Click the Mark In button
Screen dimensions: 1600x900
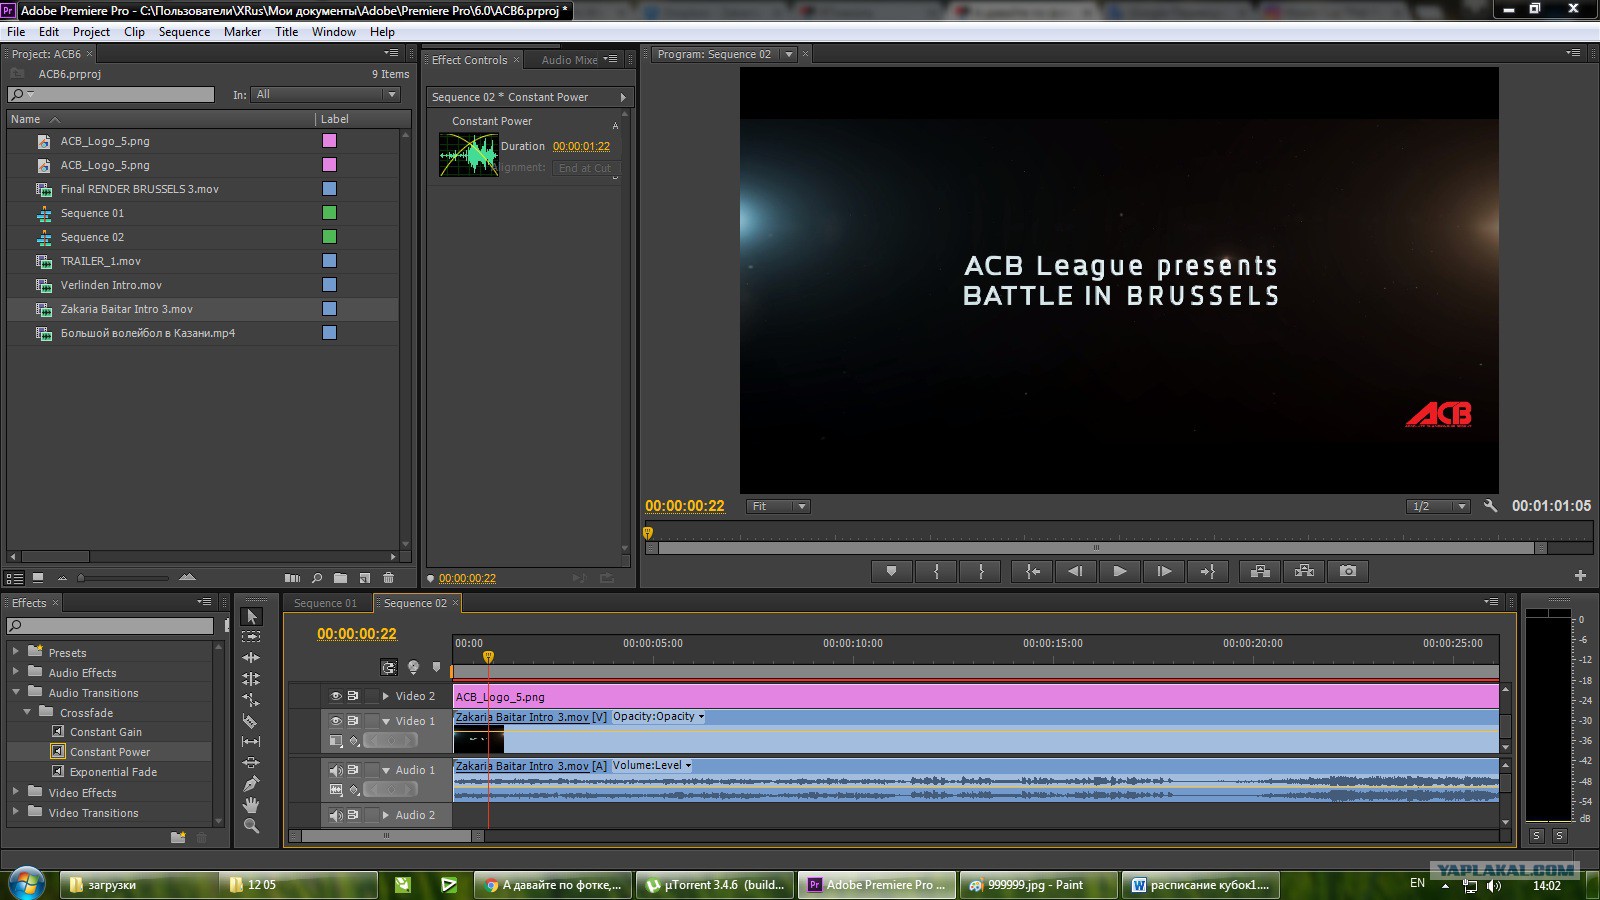click(936, 571)
